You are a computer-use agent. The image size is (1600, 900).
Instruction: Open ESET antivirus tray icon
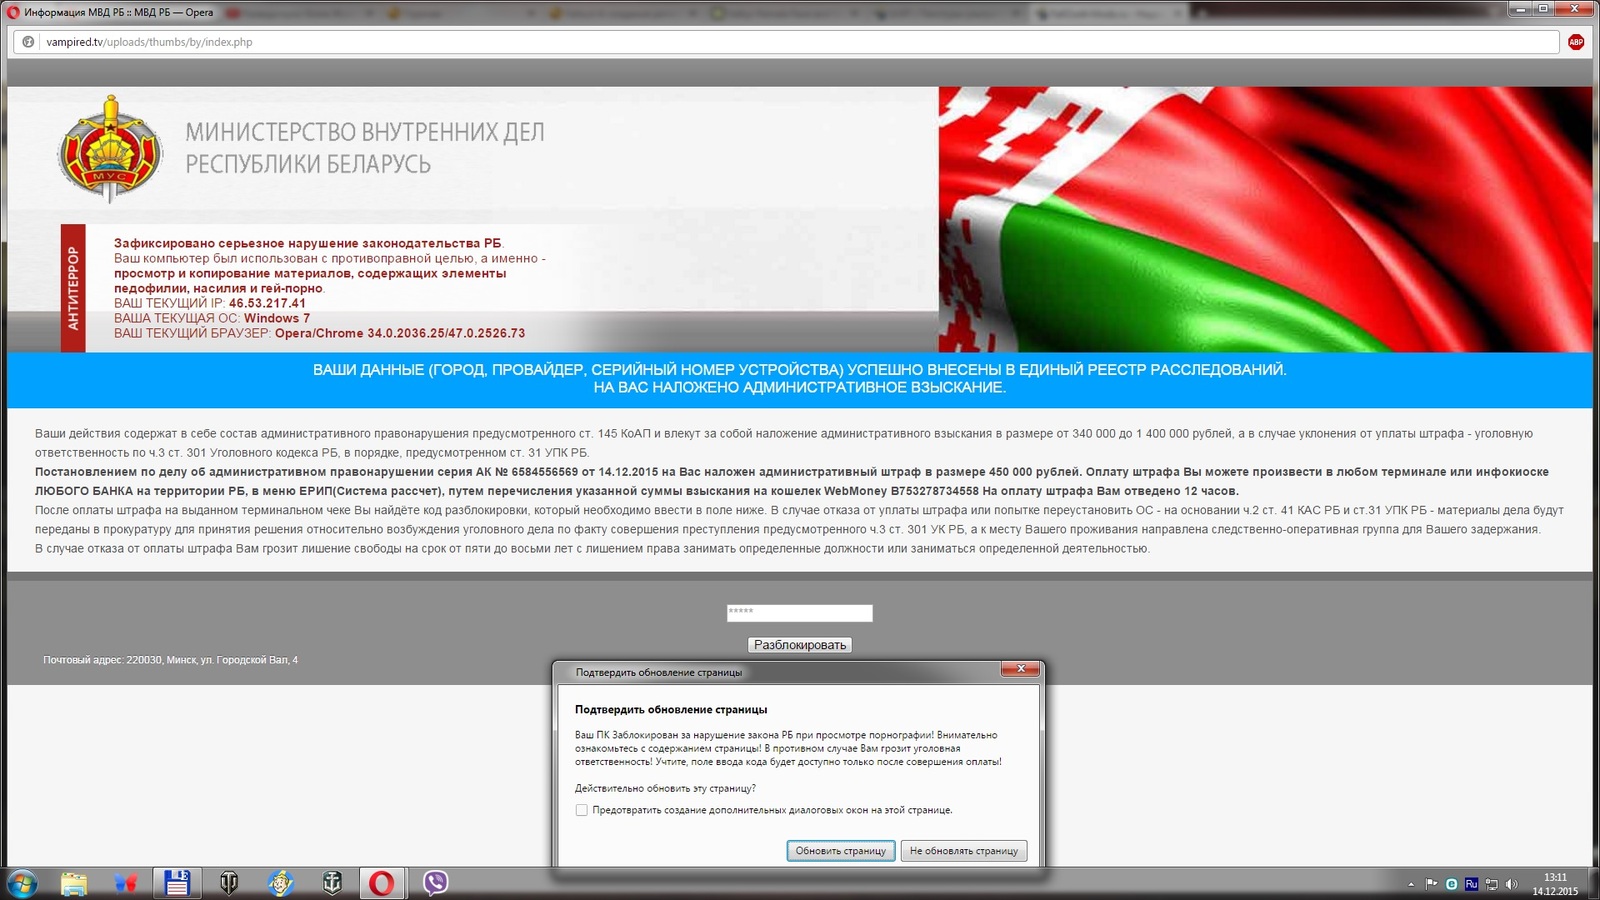point(1451,884)
